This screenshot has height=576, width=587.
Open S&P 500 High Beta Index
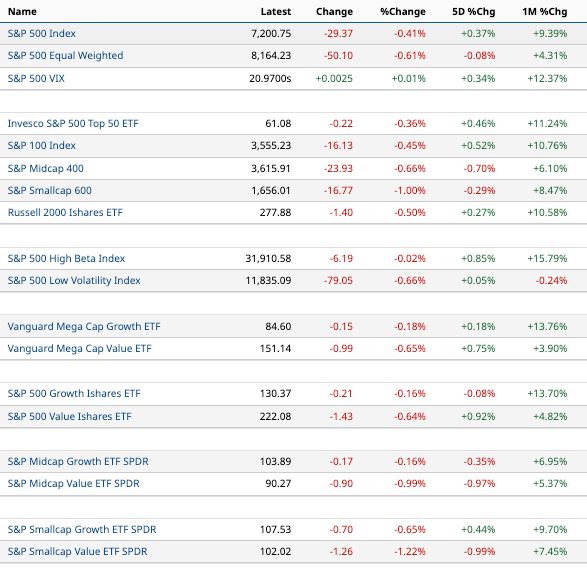[66, 258]
